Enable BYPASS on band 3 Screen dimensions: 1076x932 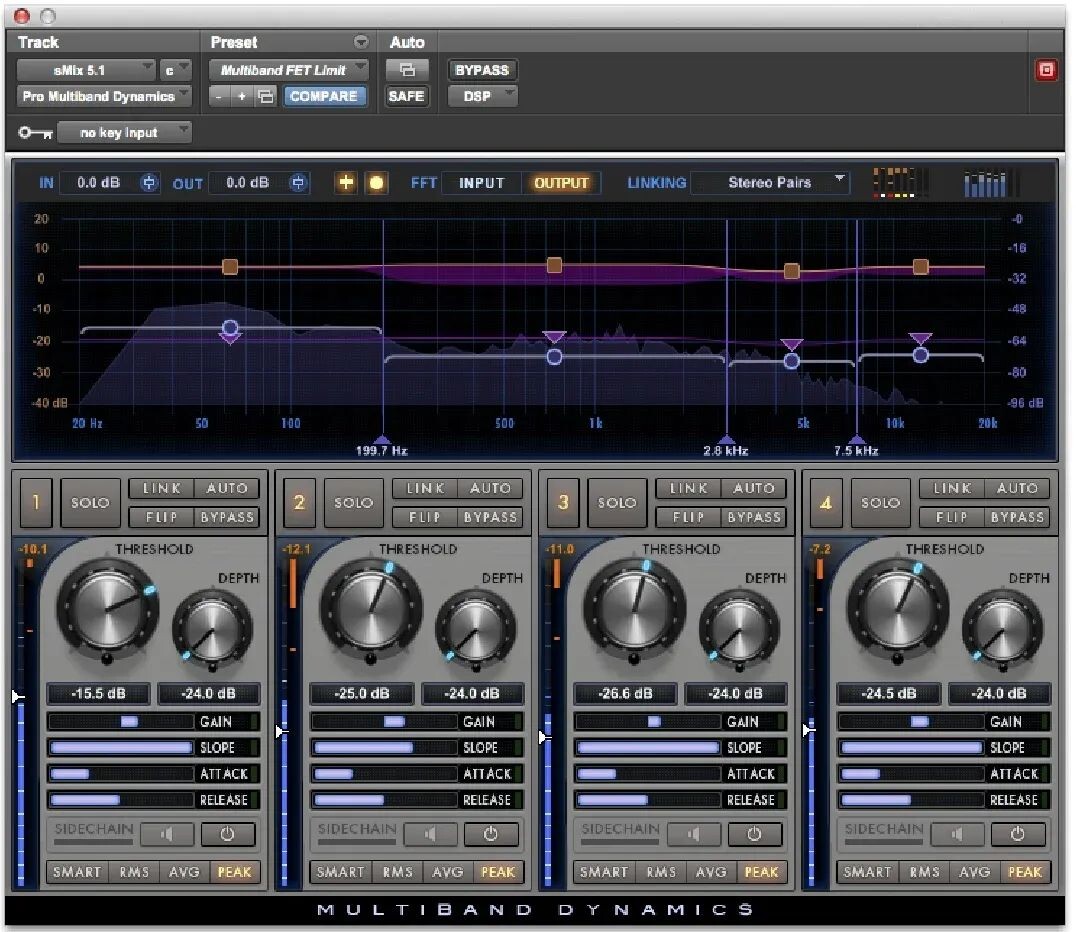[754, 517]
